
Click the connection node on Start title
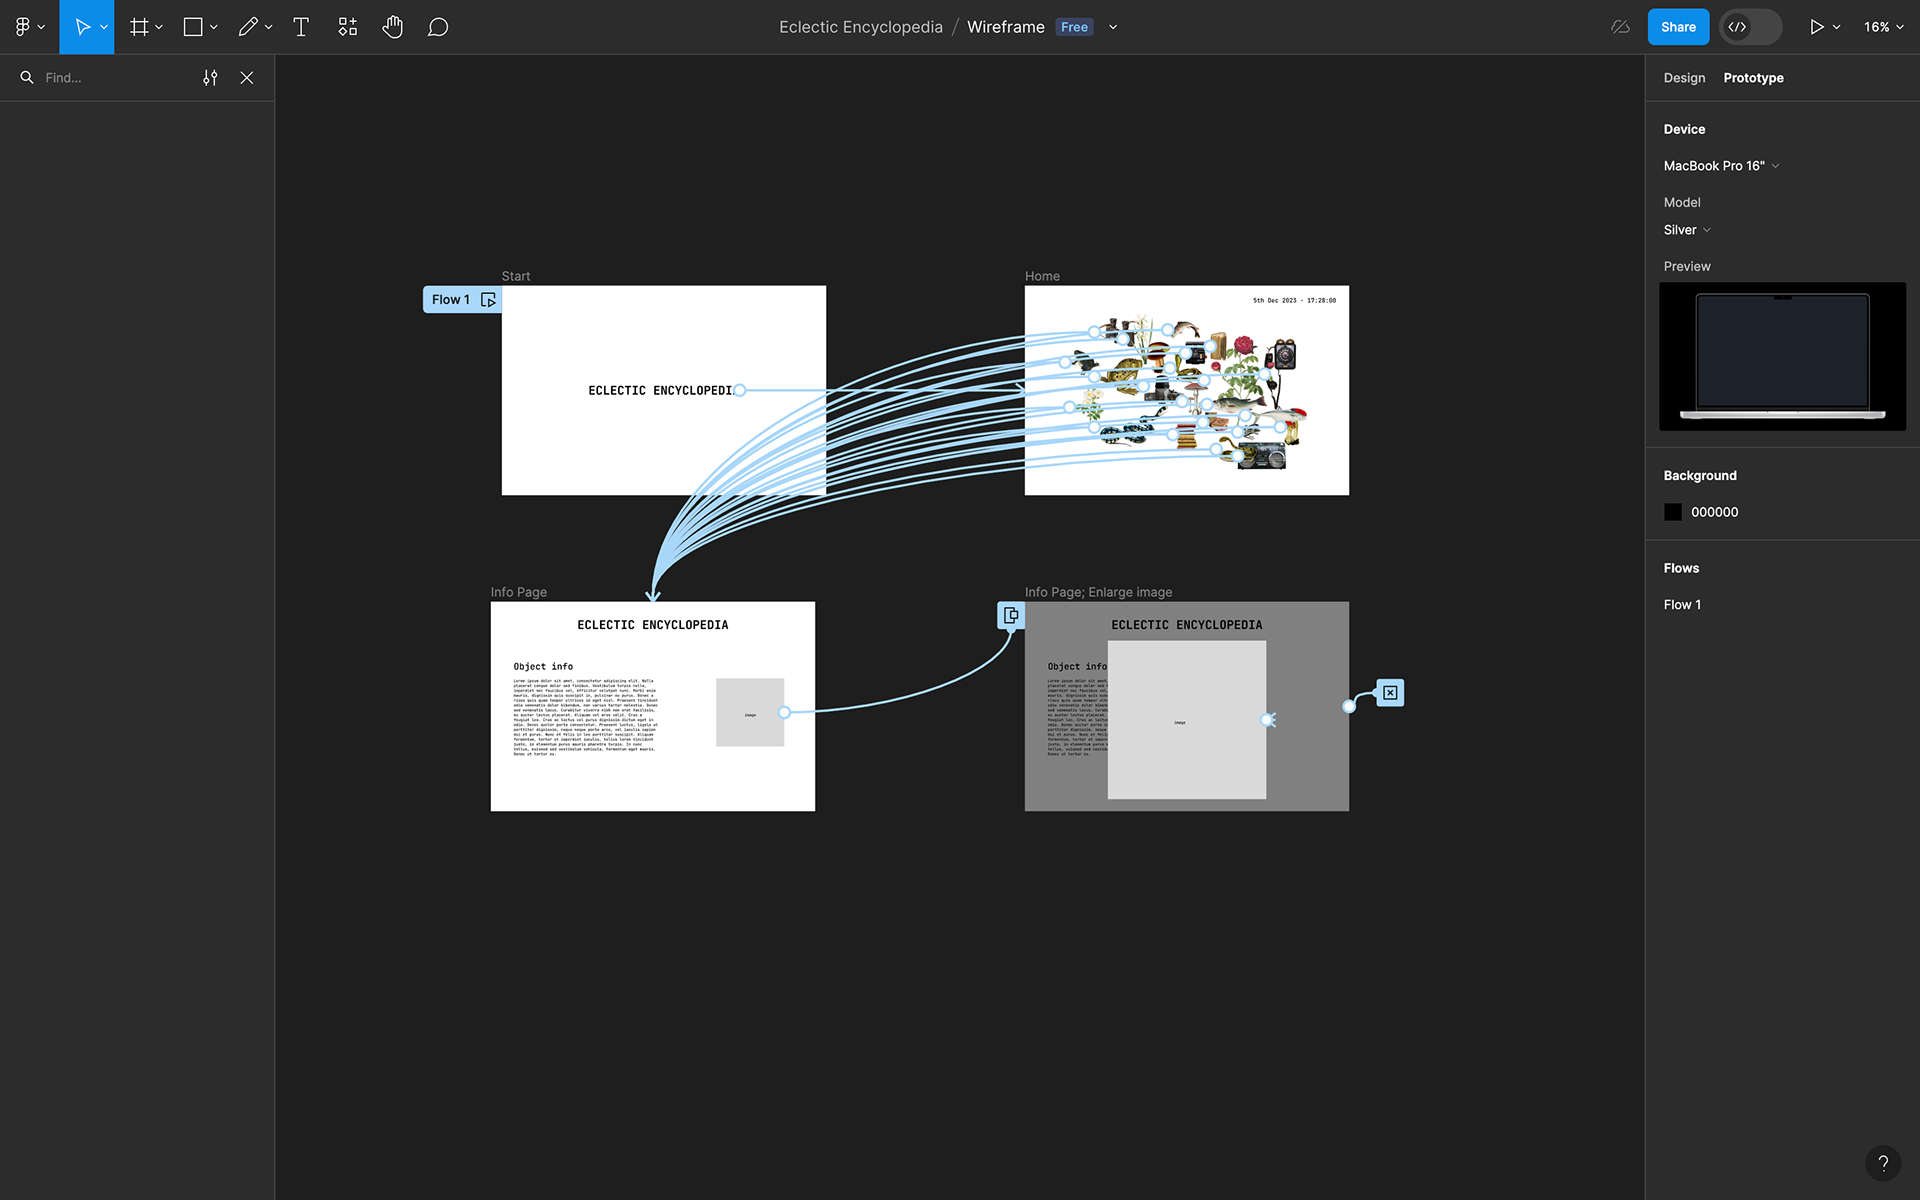[740, 390]
